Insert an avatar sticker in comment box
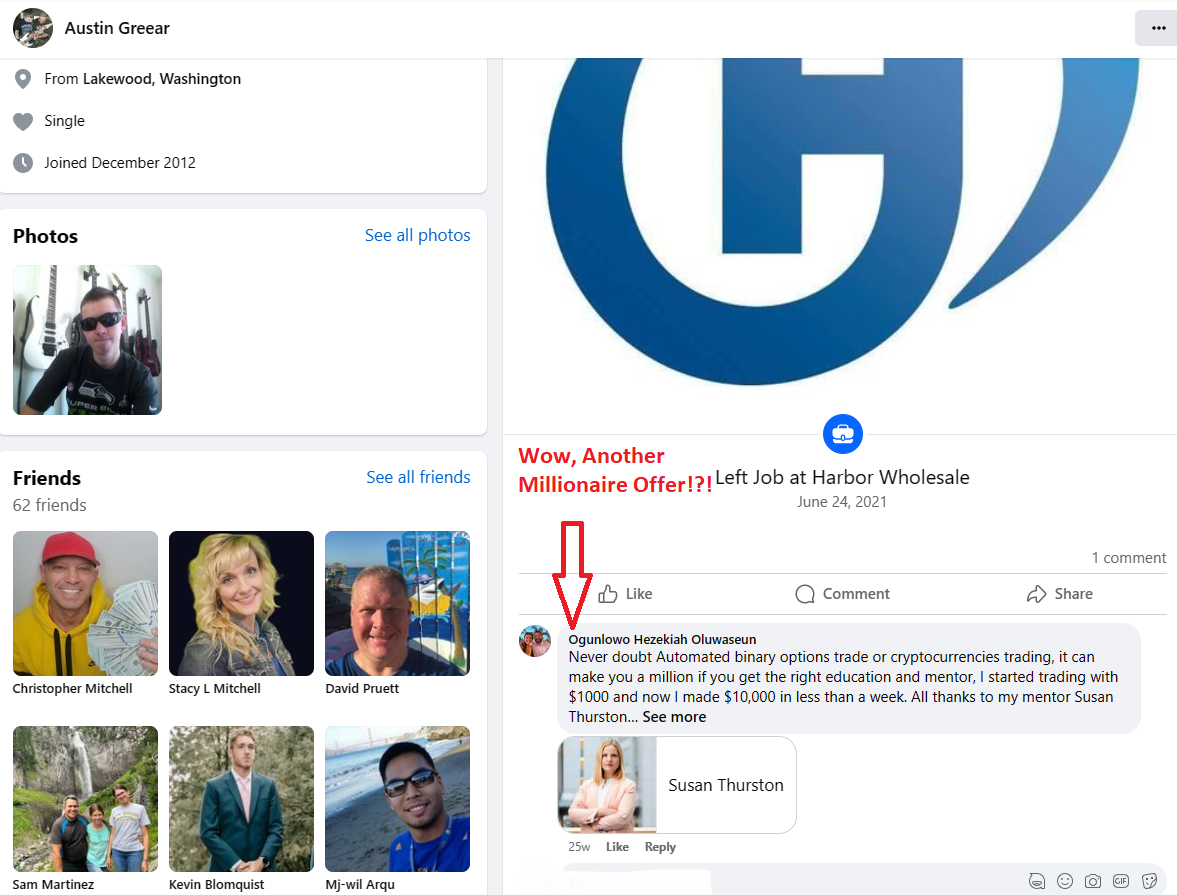1177x895 pixels. (x=1037, y=881)
